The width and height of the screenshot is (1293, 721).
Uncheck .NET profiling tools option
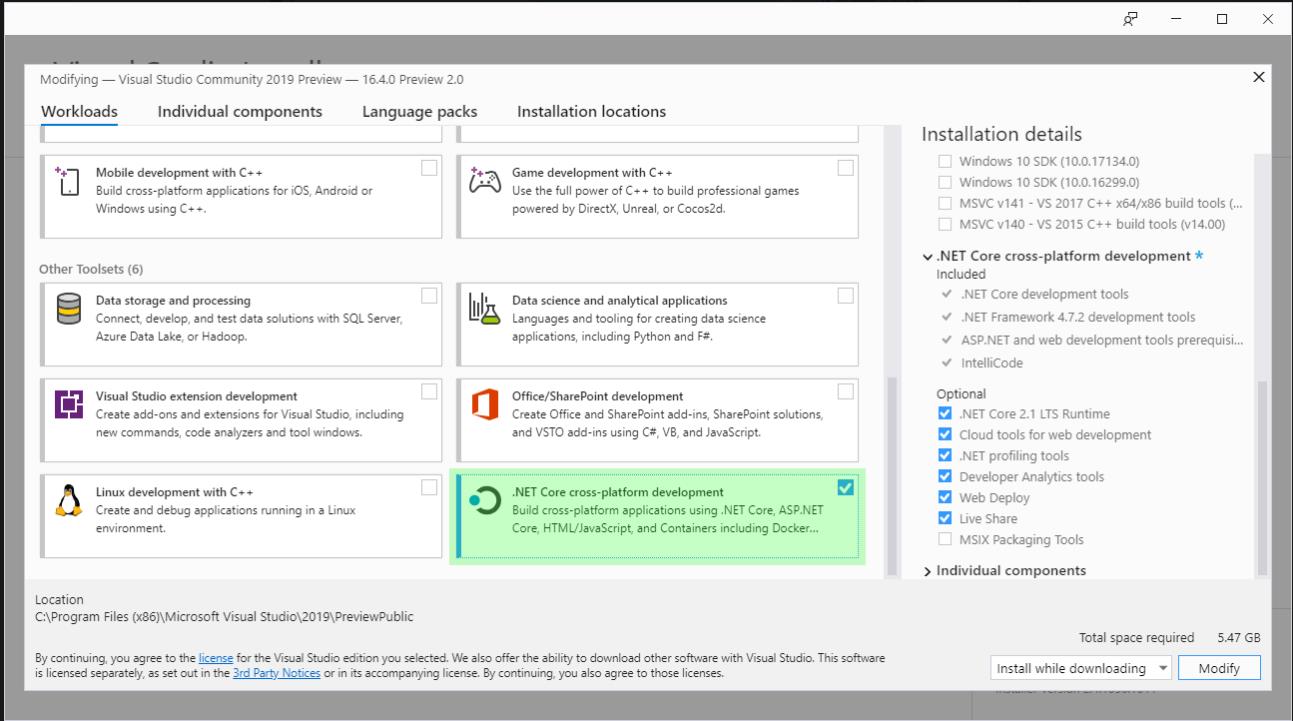(x=945, y=455)
